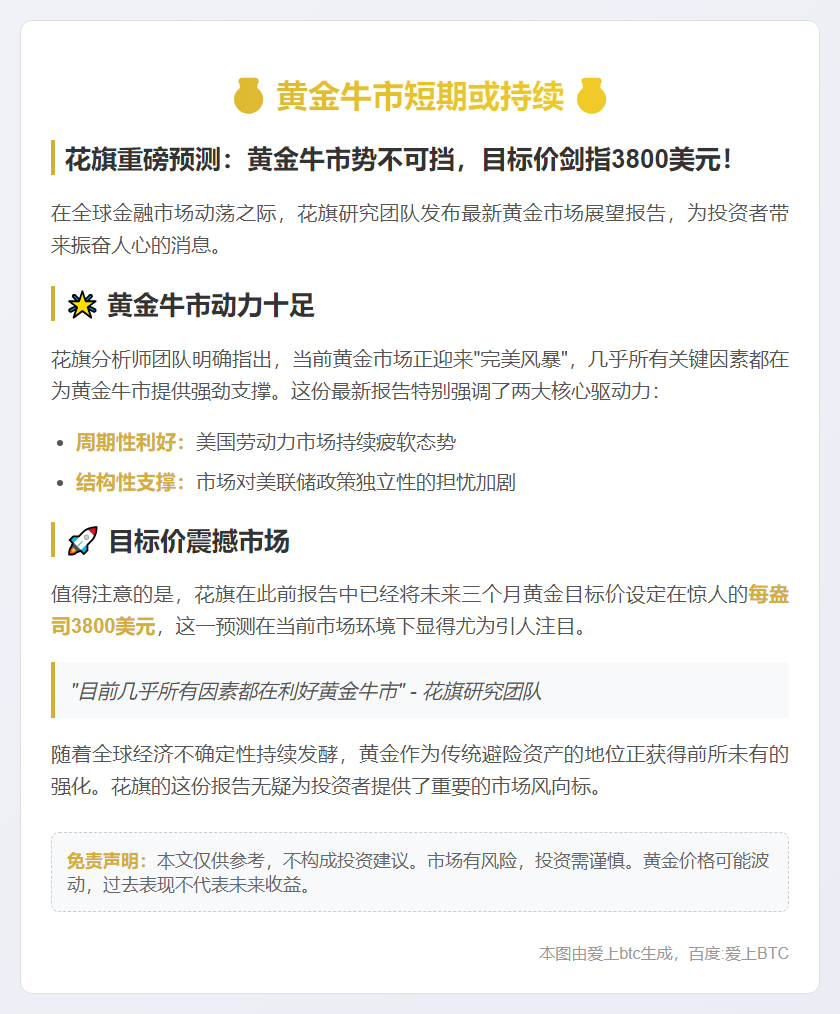Click the paragraph starting 花旗分析师团队明确指出

click(420, 375)
